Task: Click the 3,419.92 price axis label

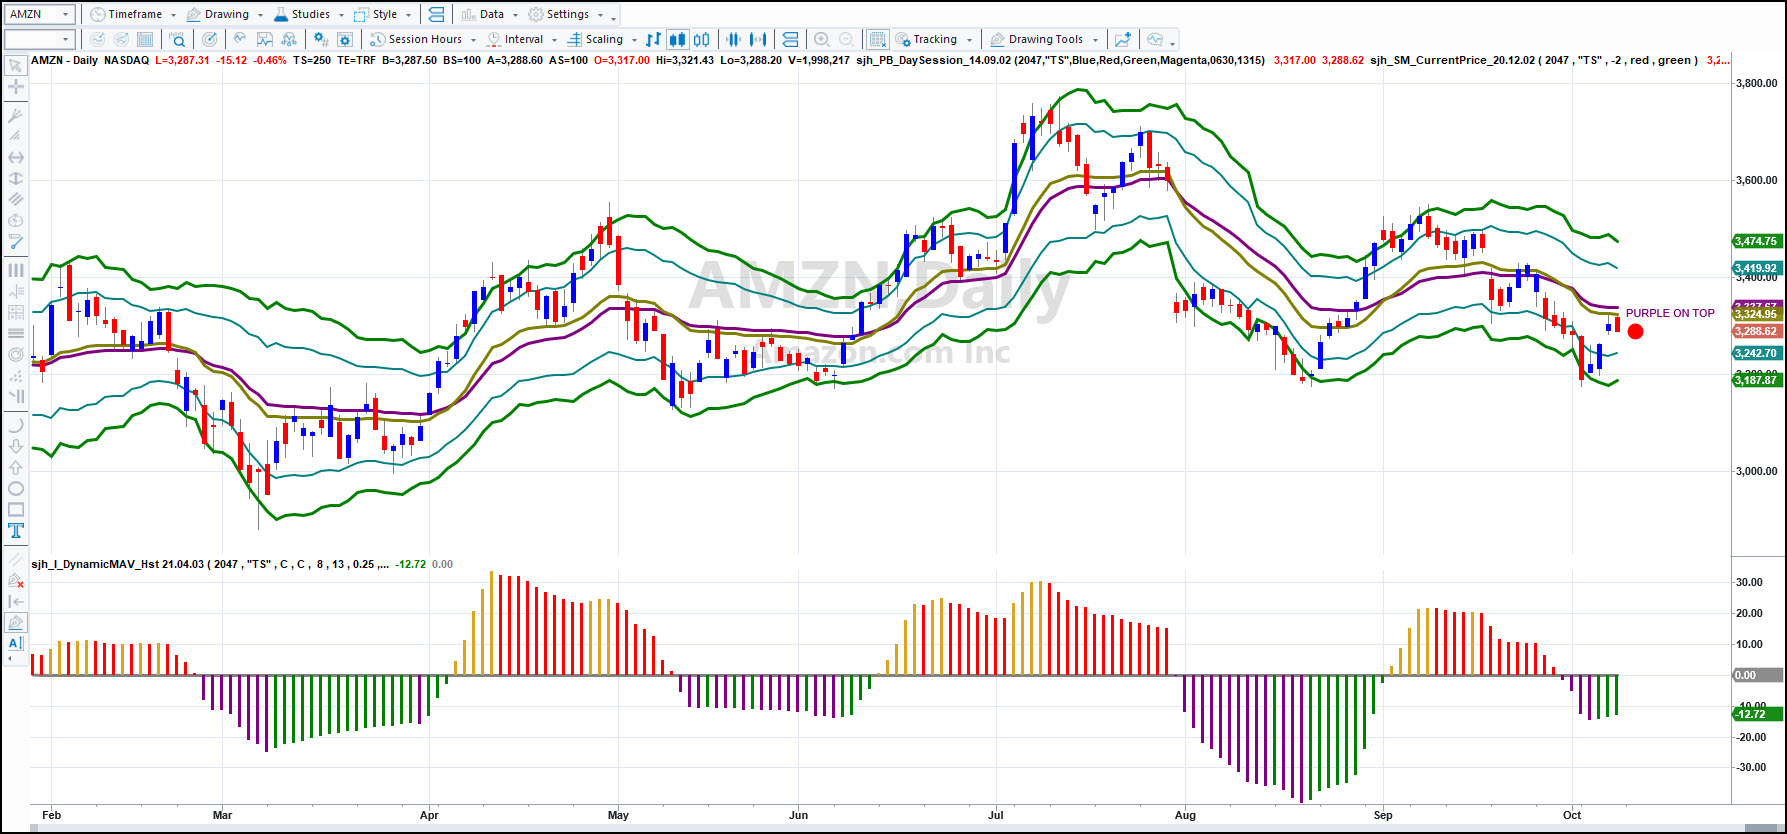Action: (x=1756, y=268)
